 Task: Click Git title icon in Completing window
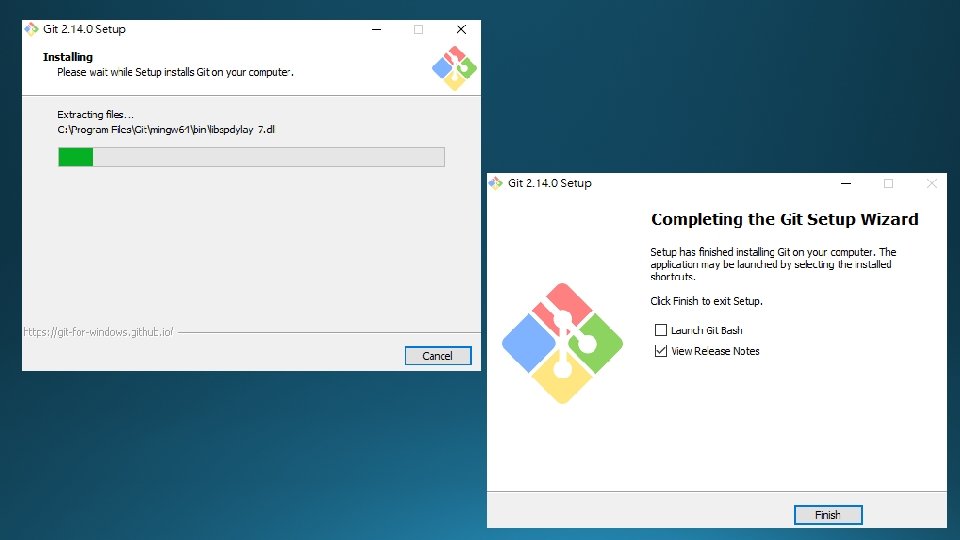(x=496, y=183)
